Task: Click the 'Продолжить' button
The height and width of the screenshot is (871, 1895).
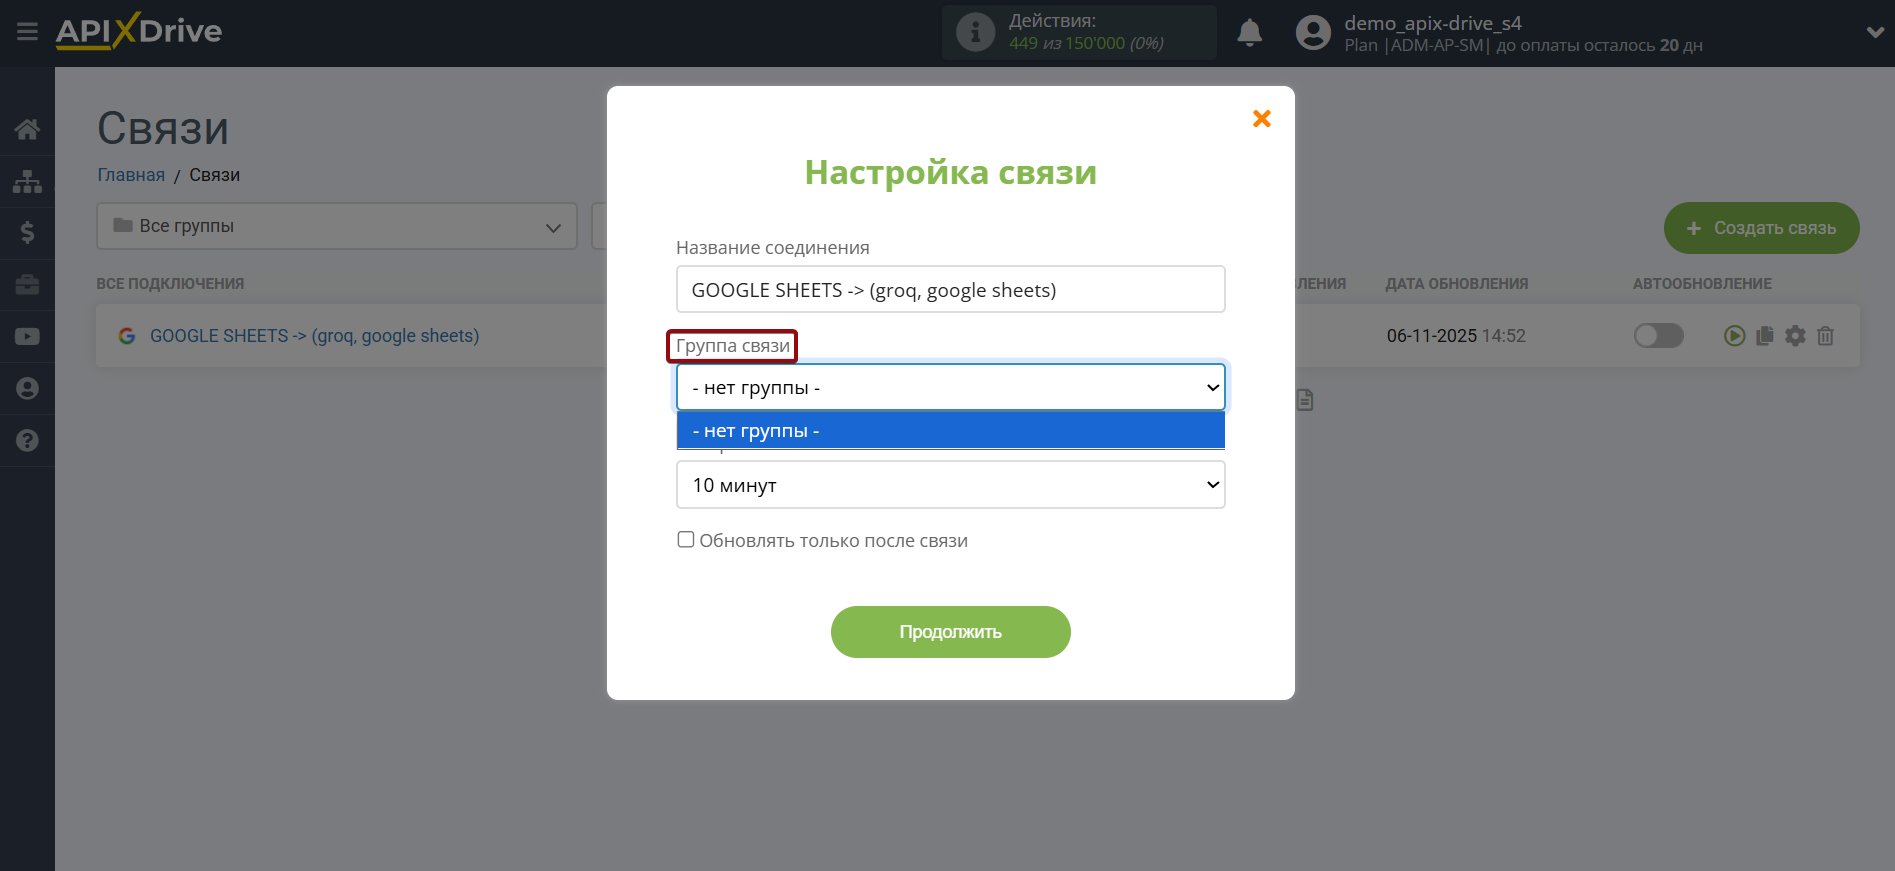Action: (x=951, y=632)
